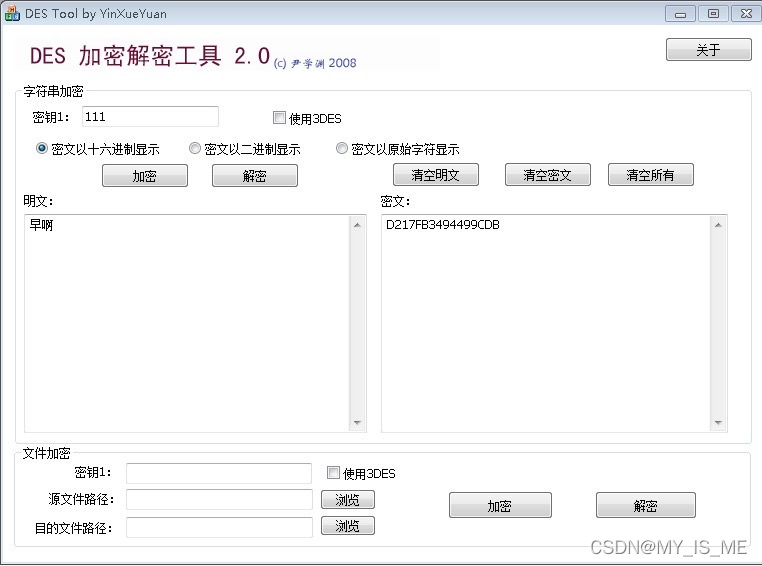Maximize the DES Tool window
Screen dimensions: 762x566
(713, 14)
